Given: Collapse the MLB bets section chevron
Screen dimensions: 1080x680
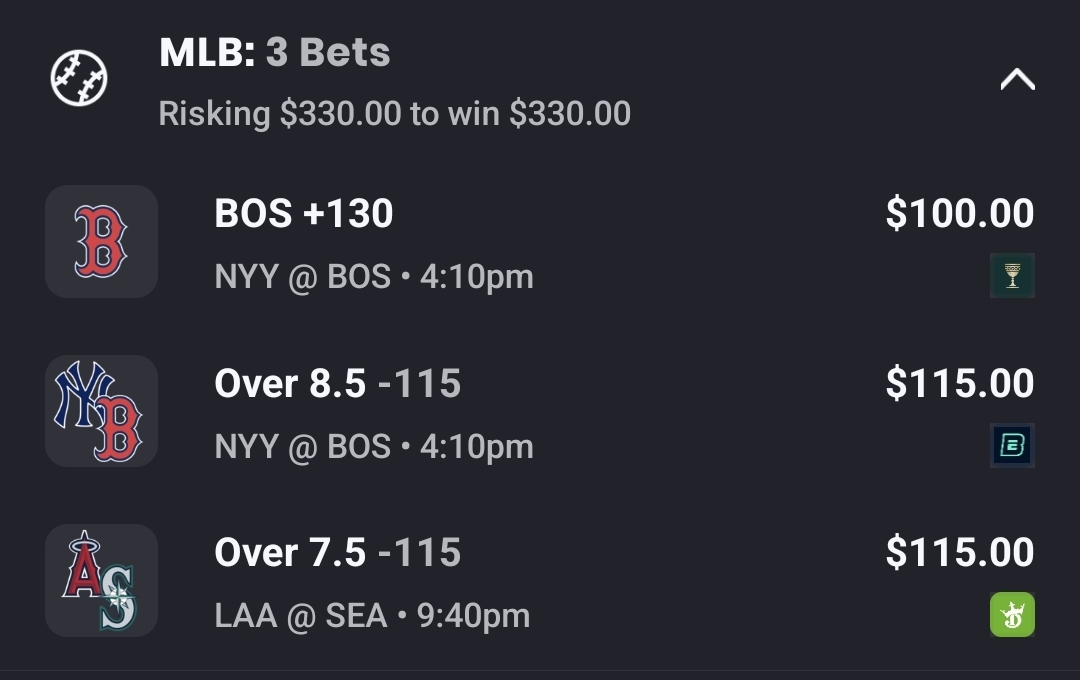Looking at the screenshot, I should coord(1017,79).
